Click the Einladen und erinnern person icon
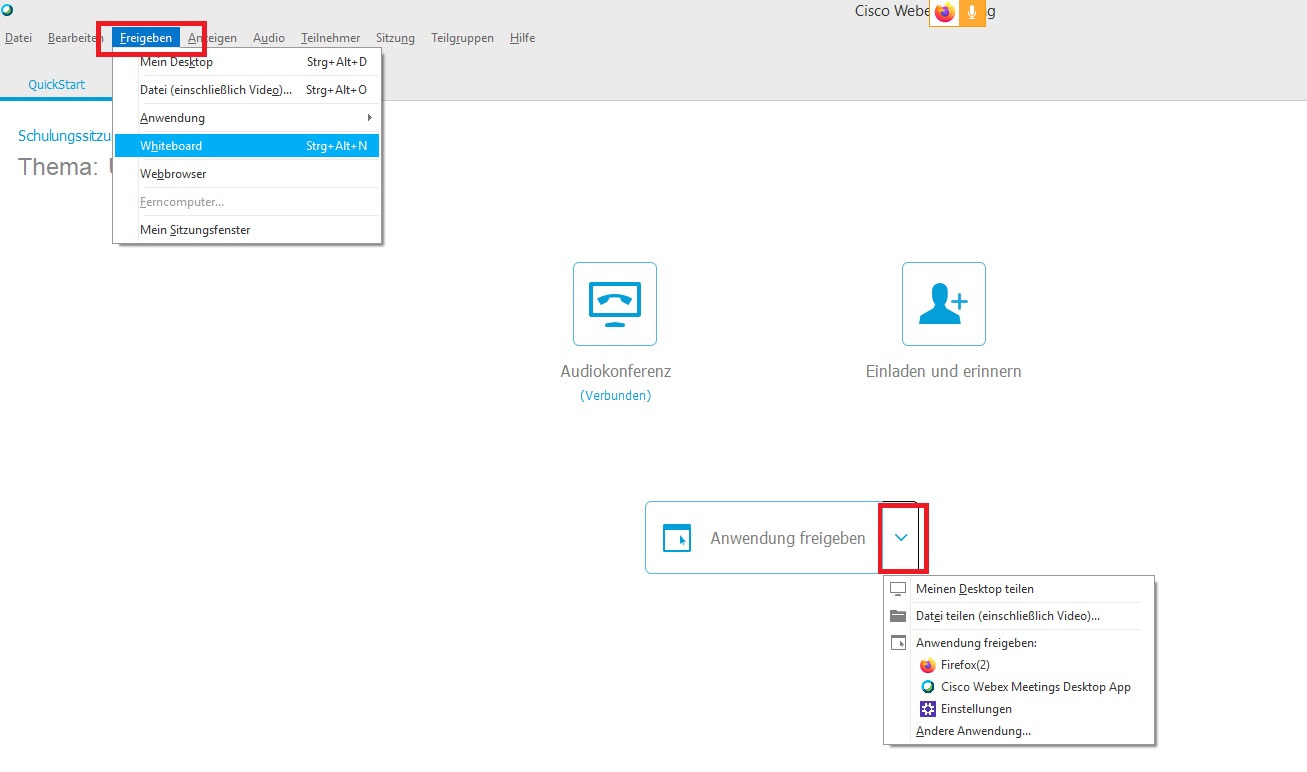This screenshot has height=772, width=1307. point(944,304)
